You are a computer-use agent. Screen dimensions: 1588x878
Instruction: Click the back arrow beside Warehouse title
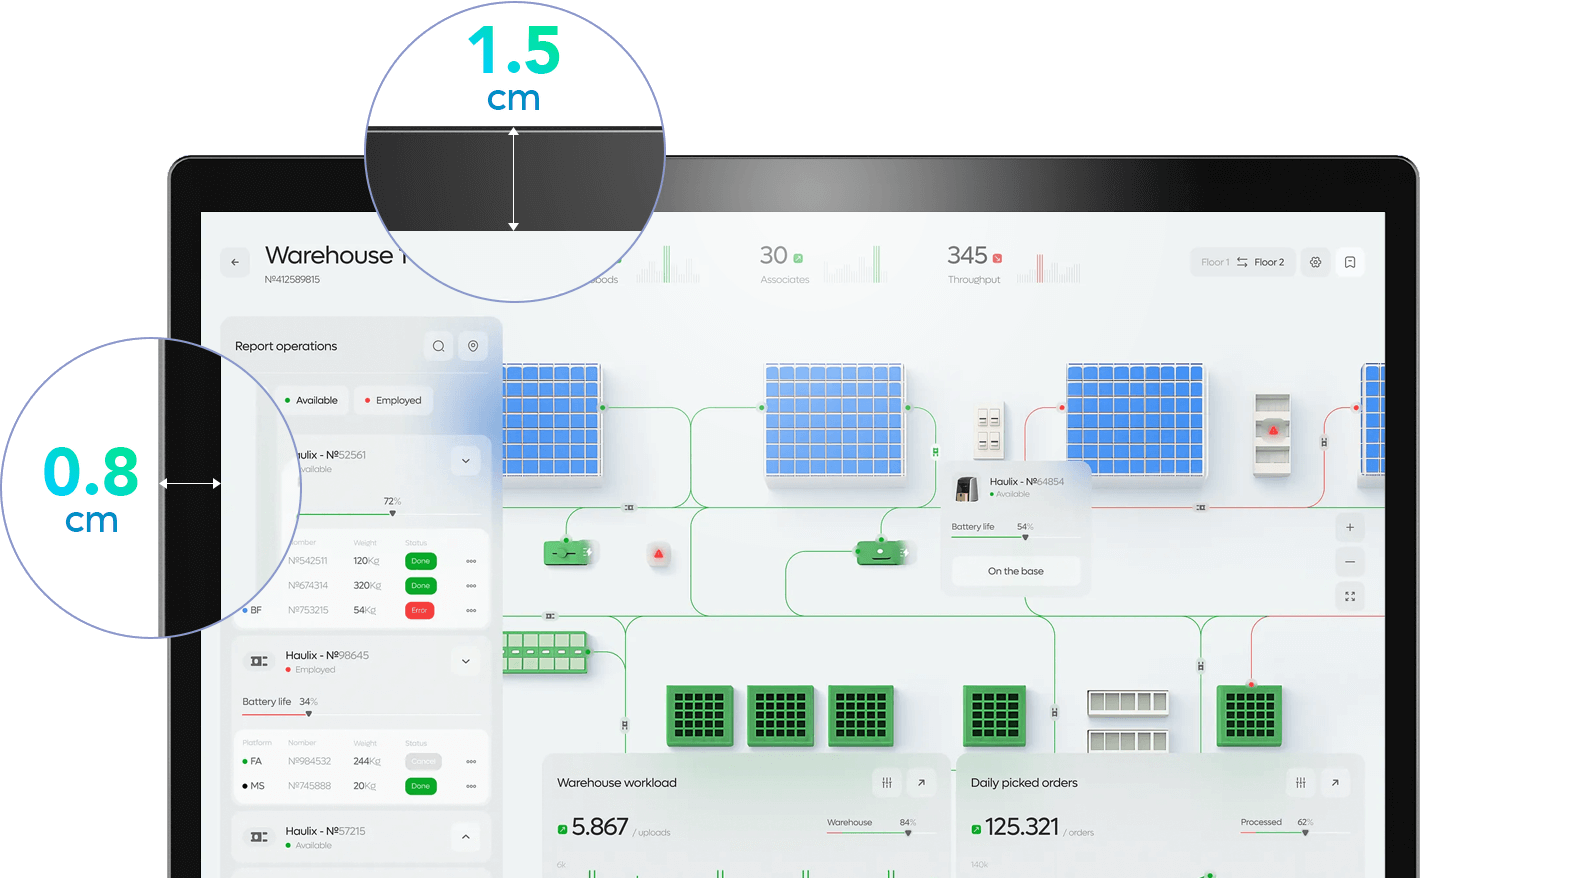(x=235, y=262)
